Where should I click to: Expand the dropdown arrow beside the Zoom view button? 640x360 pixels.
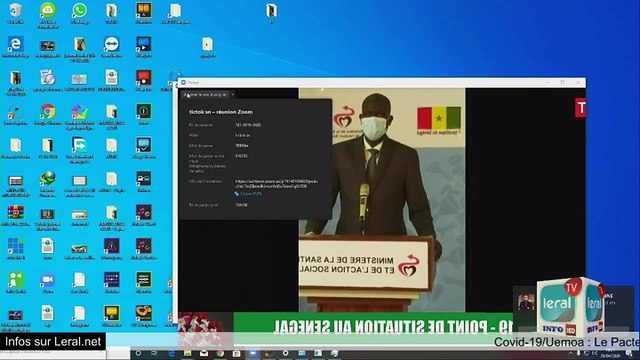click(233, 95)
